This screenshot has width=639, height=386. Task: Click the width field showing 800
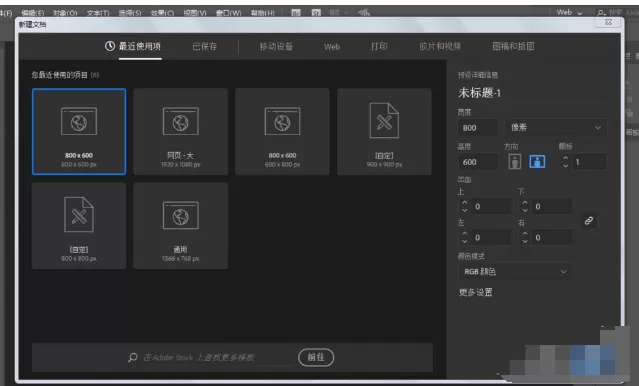pyautogui.click(x=478, y=128)
